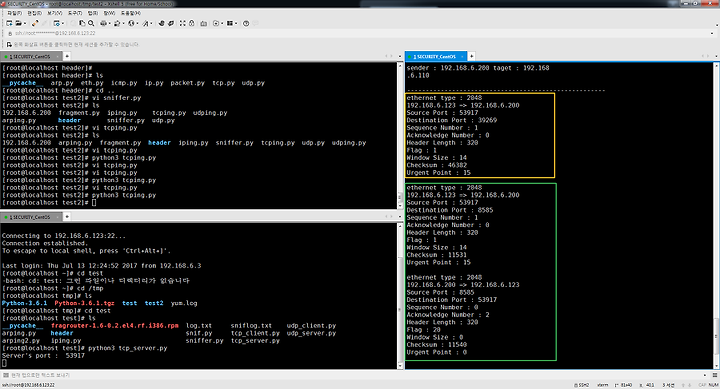Close SECURITY_CentOS tab in top-left pane
720x389 pixels.
[57, 56]
